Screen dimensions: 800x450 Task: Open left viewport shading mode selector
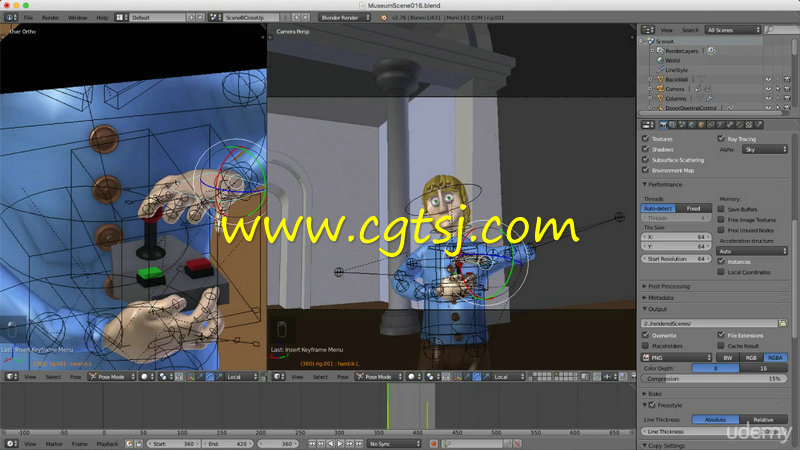tap(147, 377)
